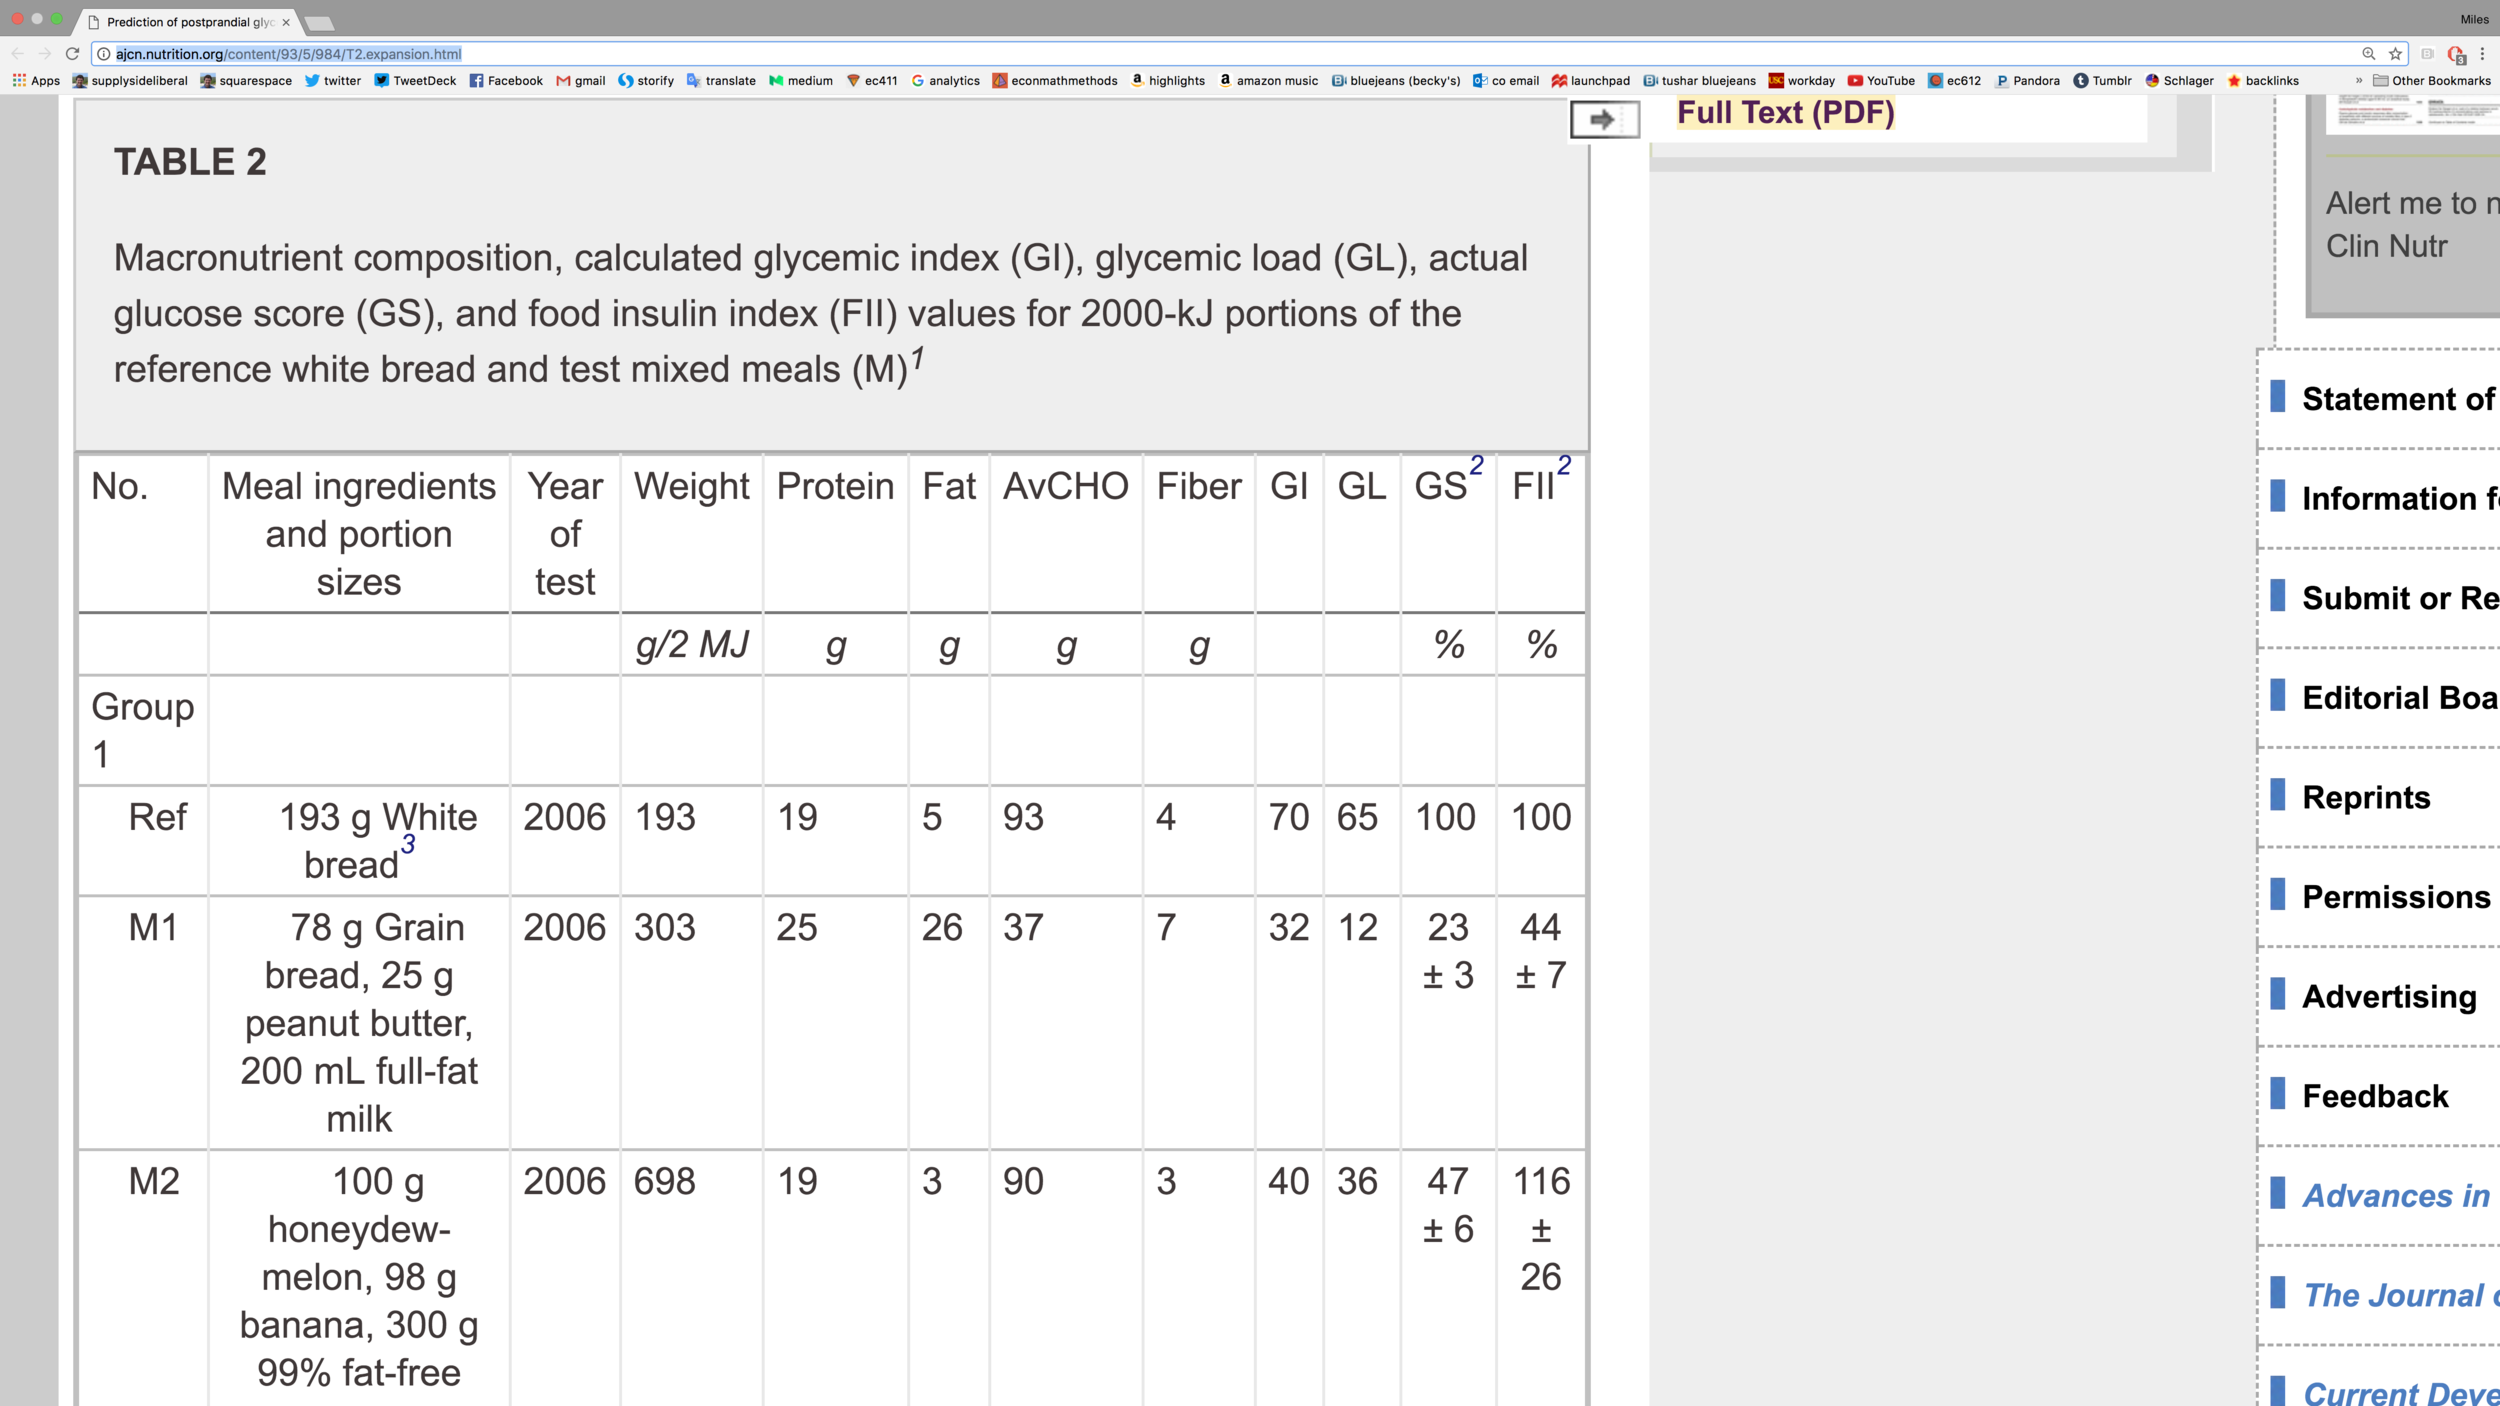The image size is (2500, 1406).
Task: Expand the Permissions section
Action: [x=2394, y=894]
